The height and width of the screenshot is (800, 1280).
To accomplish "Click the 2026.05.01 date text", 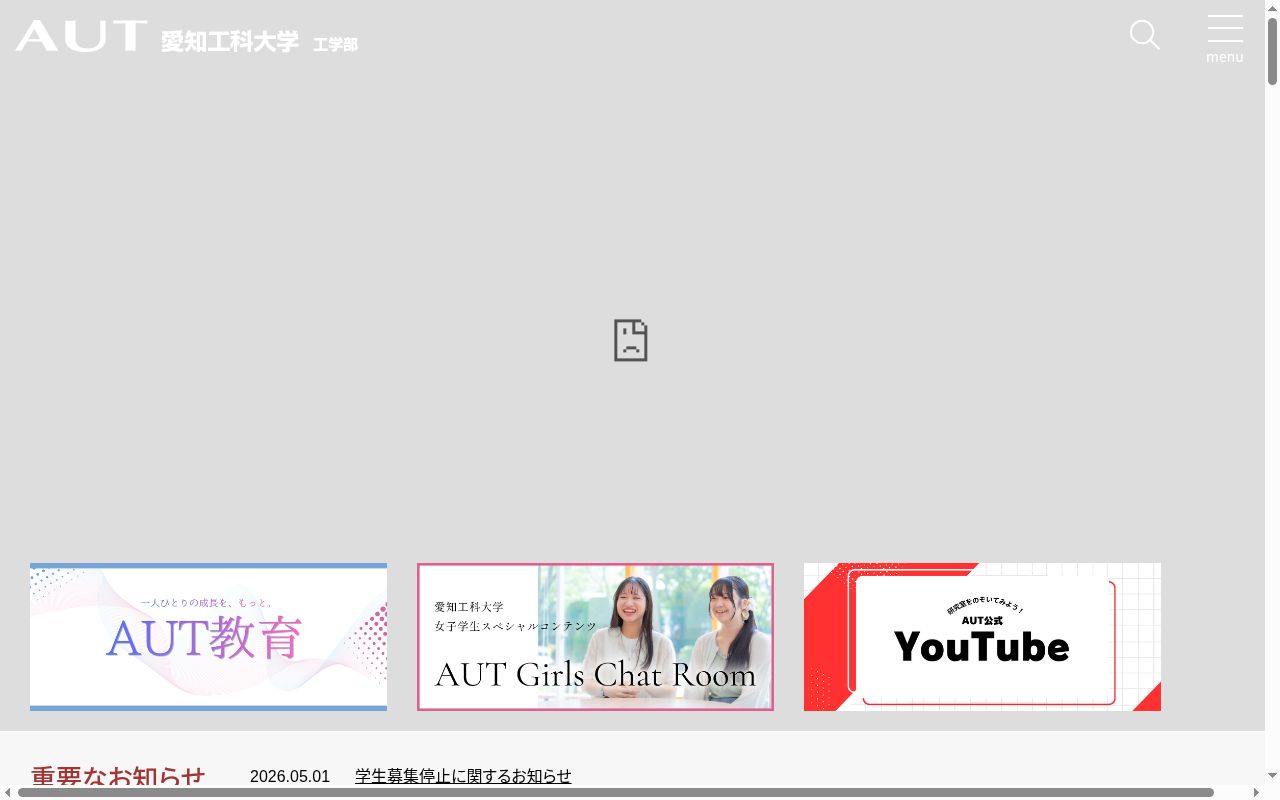I will coord(290,776).
